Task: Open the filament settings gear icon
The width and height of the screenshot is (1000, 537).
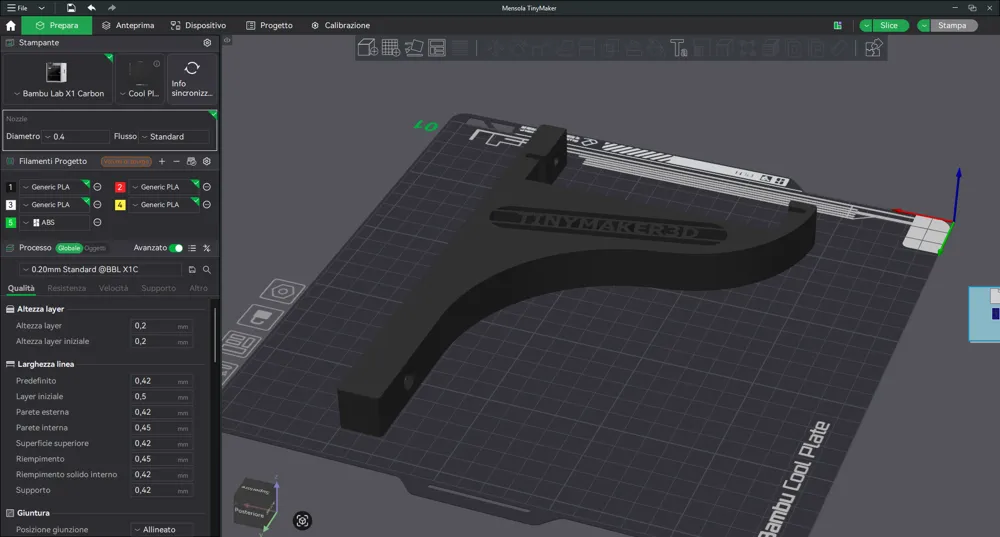Action: [207, 161]
